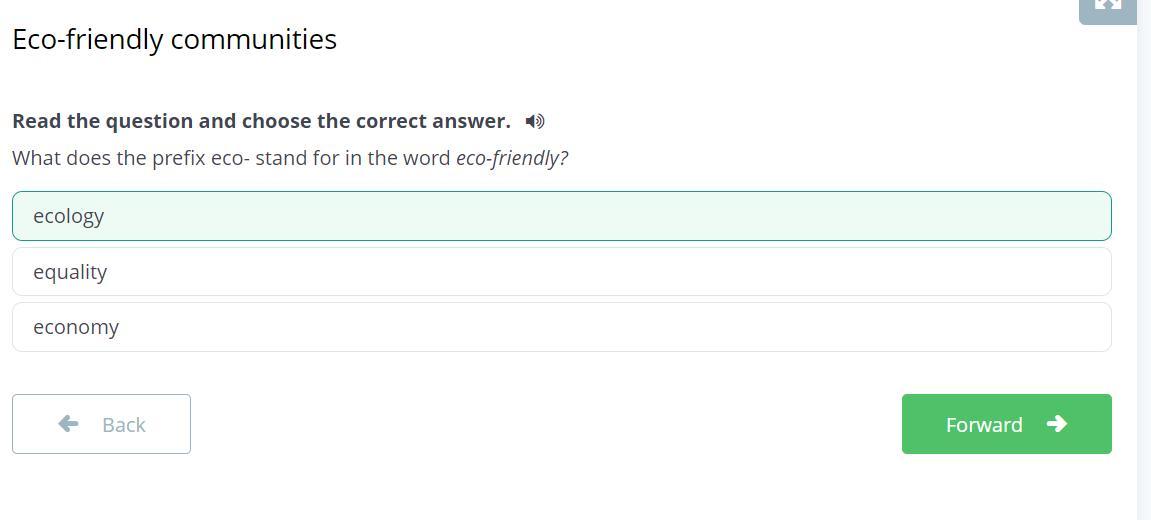The image size is (1151, 520).
Task: Click the "Forward" text label on green button
Action: 984,425
